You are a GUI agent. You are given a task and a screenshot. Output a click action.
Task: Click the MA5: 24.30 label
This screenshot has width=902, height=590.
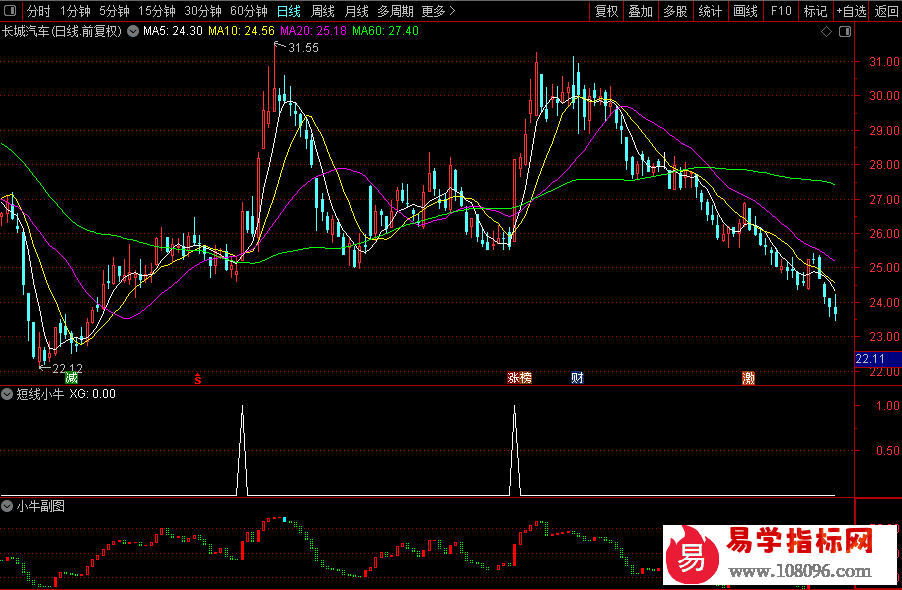(173, 31)
